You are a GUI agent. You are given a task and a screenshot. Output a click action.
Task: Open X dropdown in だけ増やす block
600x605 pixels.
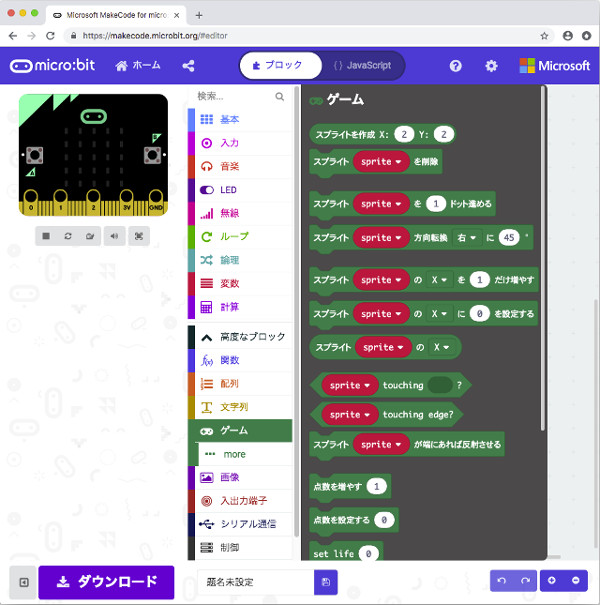click(x=439, y=280)
